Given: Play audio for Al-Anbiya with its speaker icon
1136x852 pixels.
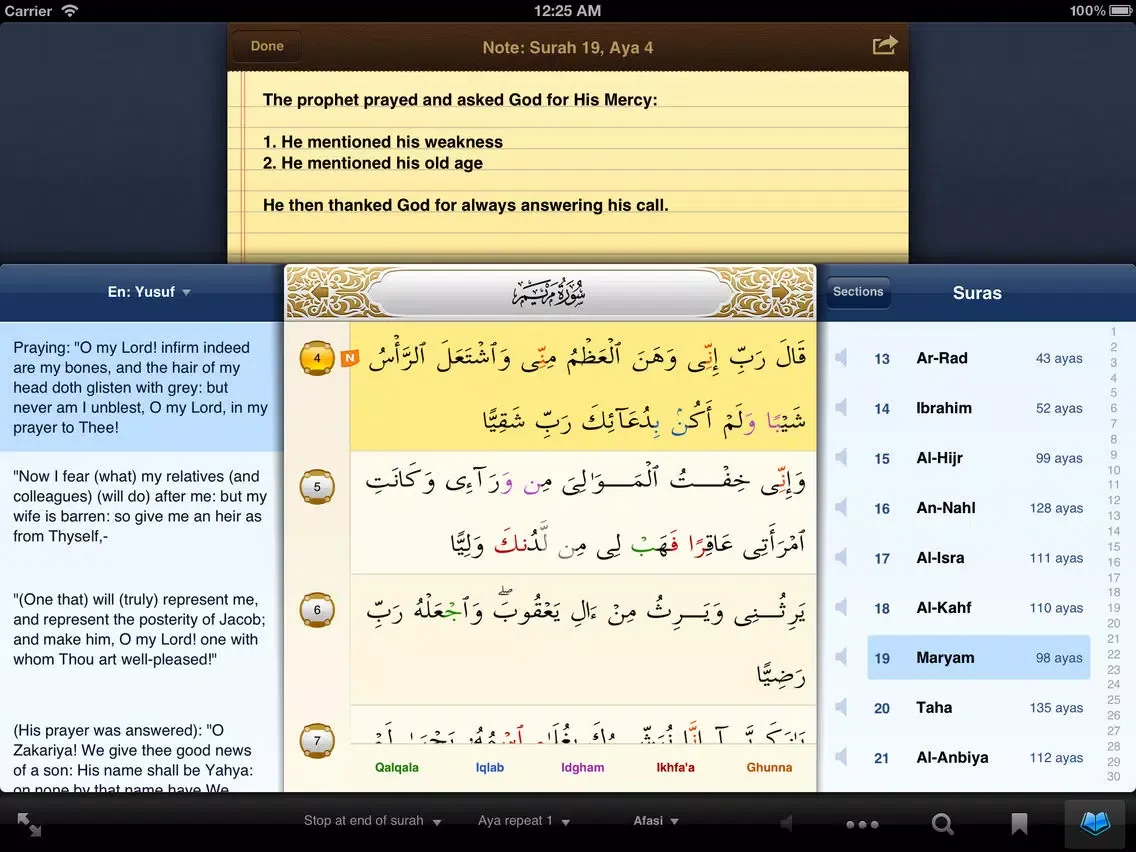Looking at the screenshot, I should pyautogui.click(x=840, y=757).
